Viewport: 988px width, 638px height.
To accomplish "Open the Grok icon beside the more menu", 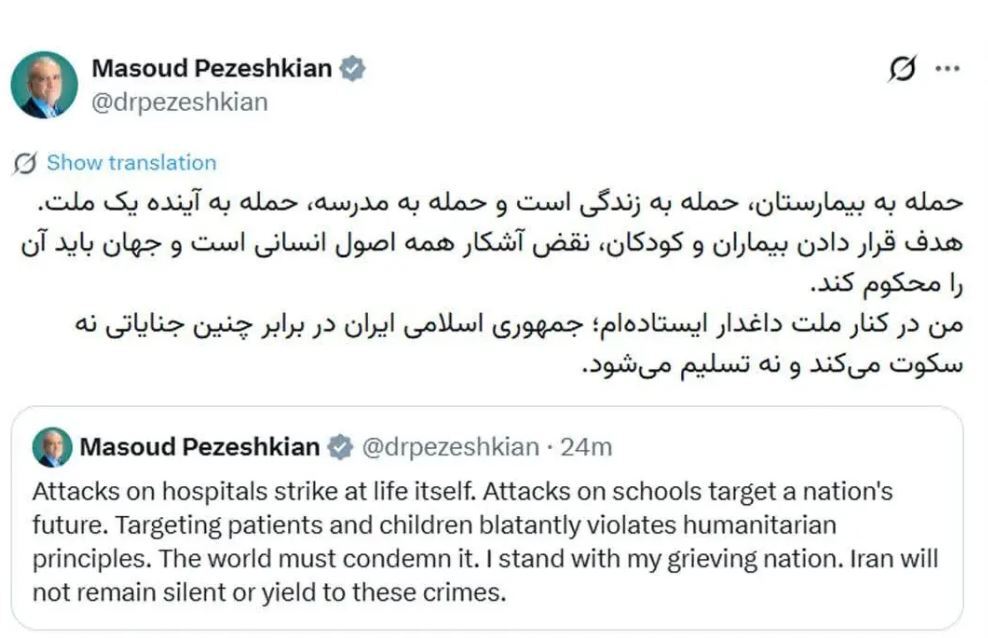I will [x=902, y=70].
